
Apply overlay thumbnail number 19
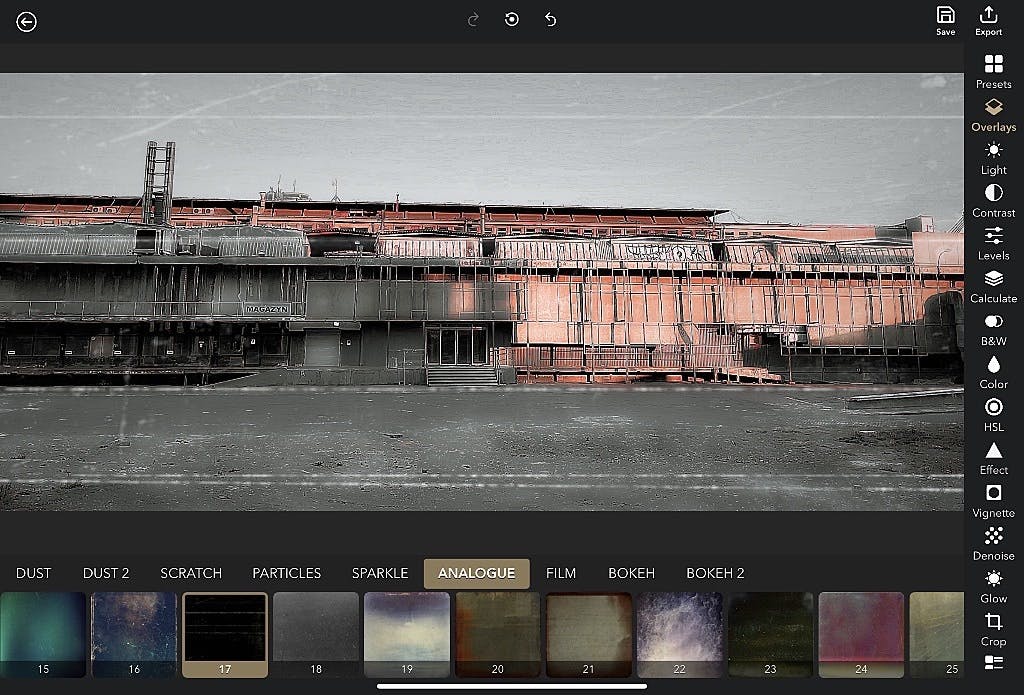(x=406, y=634)
